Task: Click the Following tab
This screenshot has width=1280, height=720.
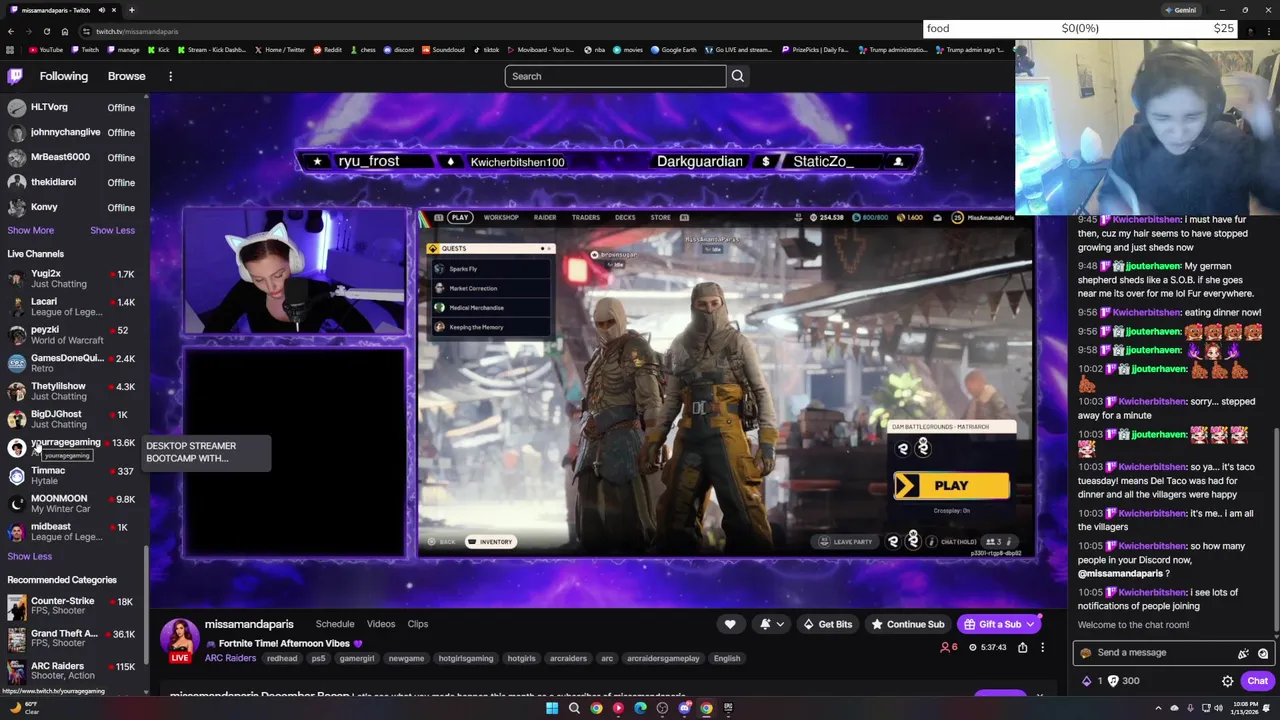Action: click(x=63, y=76)
